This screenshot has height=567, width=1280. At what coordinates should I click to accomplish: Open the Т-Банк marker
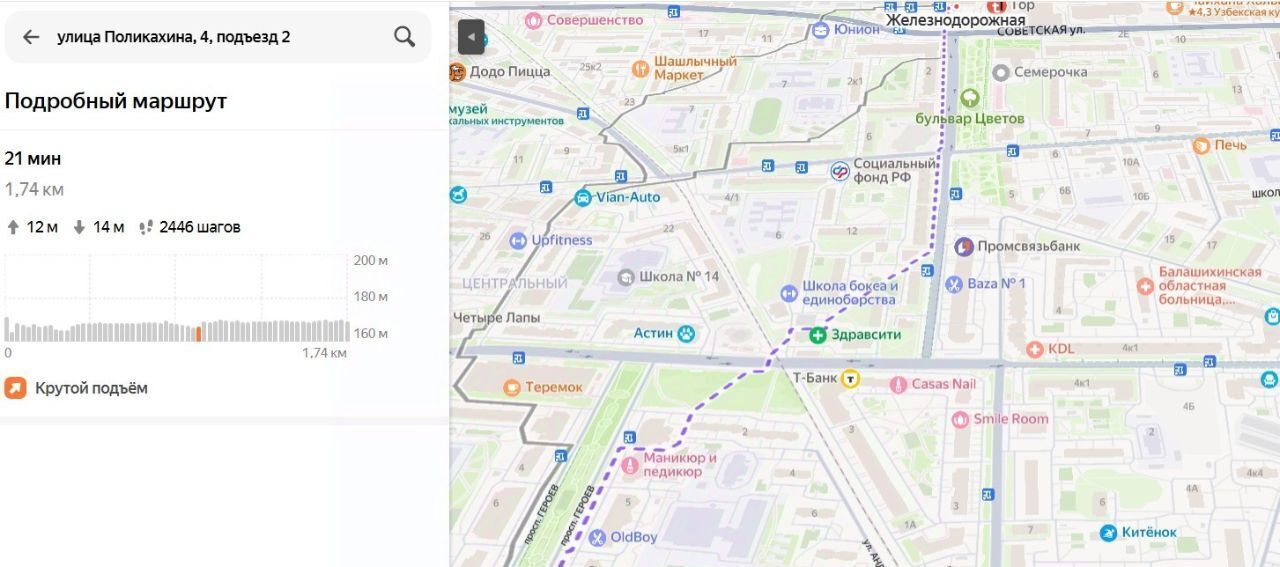(850, 378)
